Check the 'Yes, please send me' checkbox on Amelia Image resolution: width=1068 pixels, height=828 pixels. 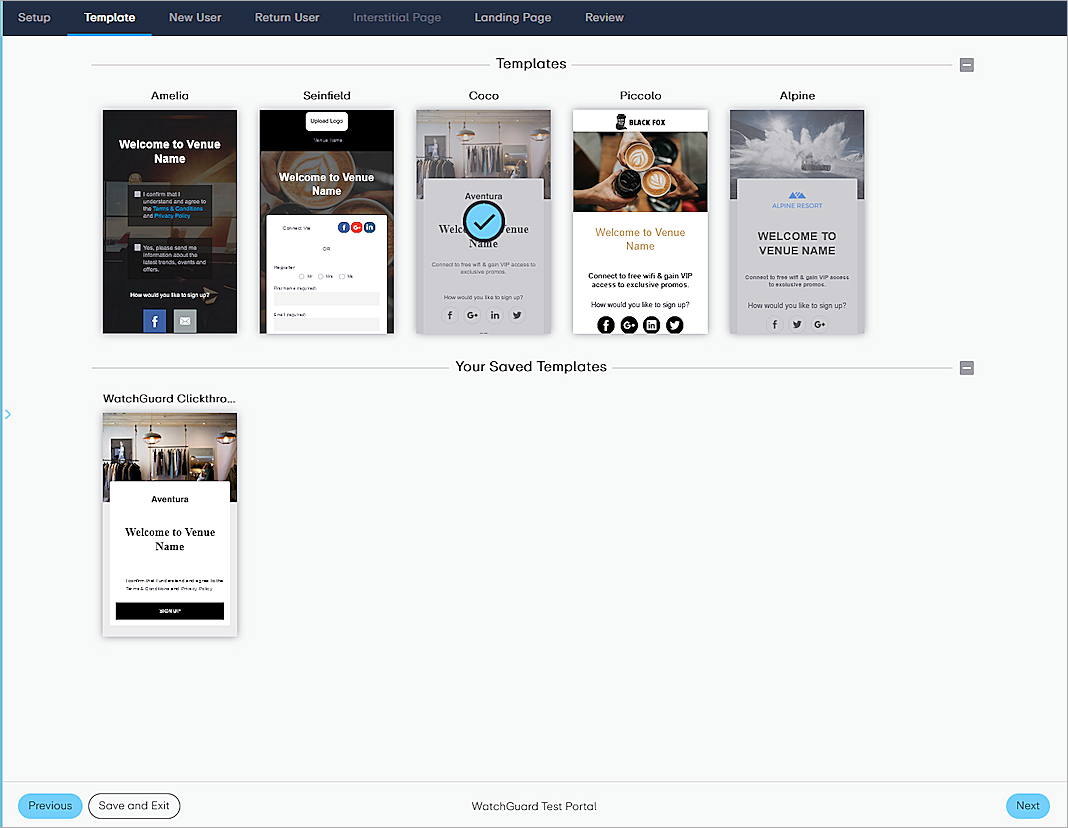(137, 247)
